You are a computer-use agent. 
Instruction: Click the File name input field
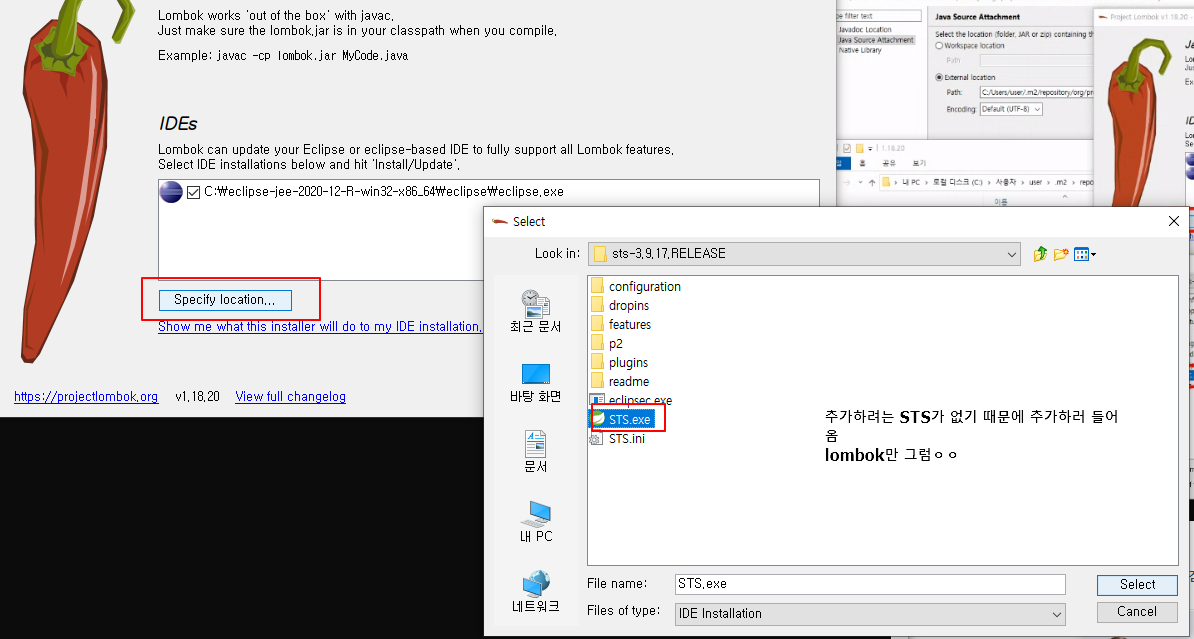click(870, 584)
